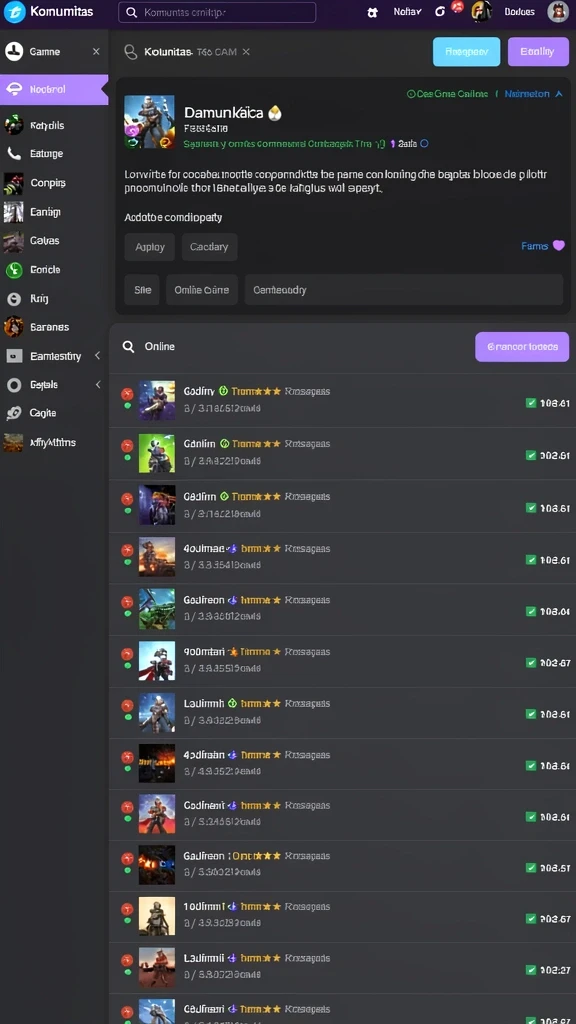This screenshot has width=576, height=1024.
Task: Open the Dodoes menu in top bar
Action: [519, 12]
